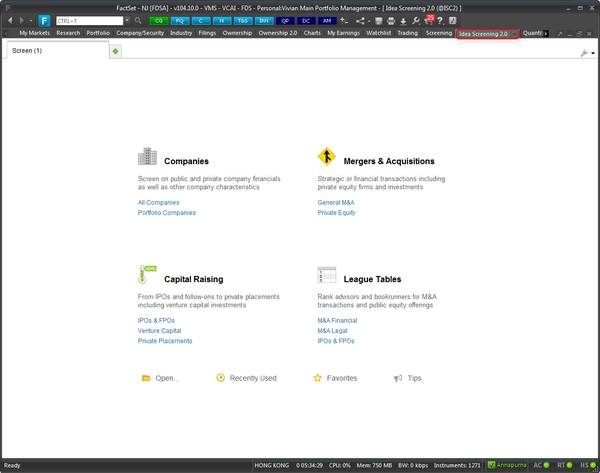Switch to the Trading tab
600x473 pixels.
pyautogui.click(x=408, y=33)
